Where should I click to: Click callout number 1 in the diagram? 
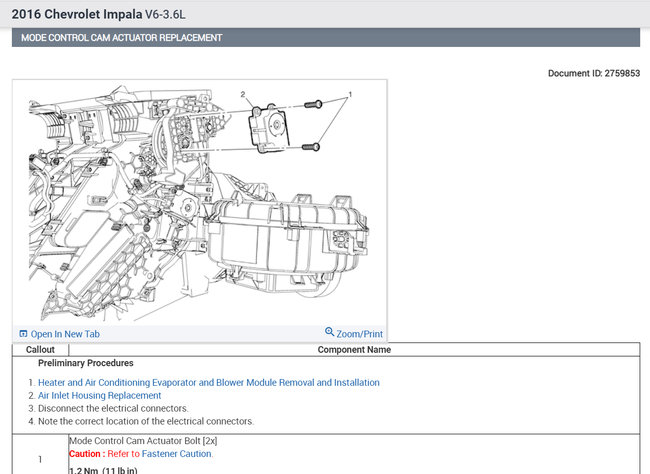(x=349, y=96)
